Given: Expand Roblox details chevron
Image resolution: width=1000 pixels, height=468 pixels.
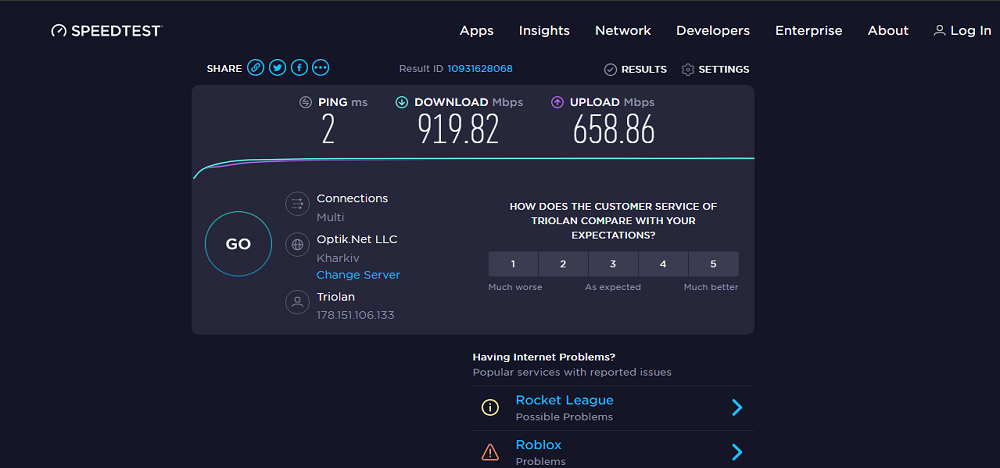Looking at the screenshot, I should [x=737, y=452].
